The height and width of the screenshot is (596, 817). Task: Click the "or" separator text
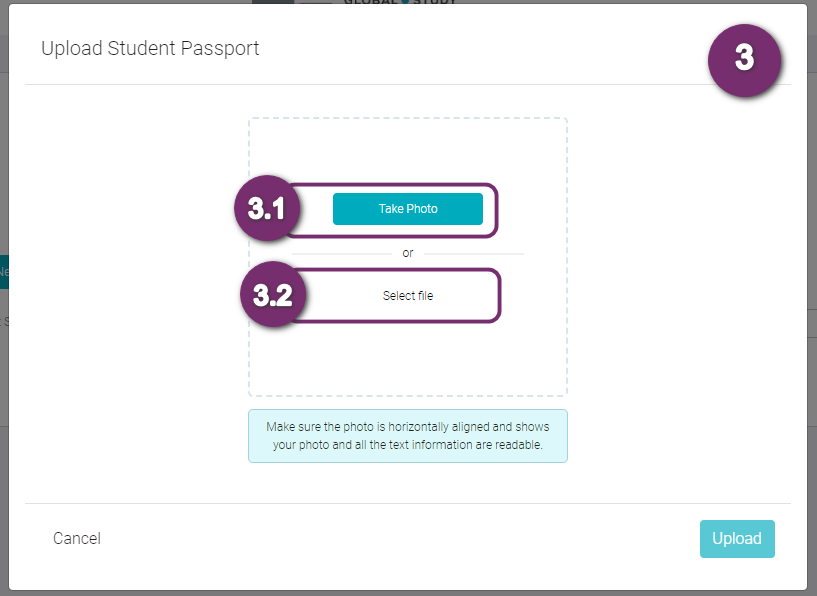(x=407, y=253)
